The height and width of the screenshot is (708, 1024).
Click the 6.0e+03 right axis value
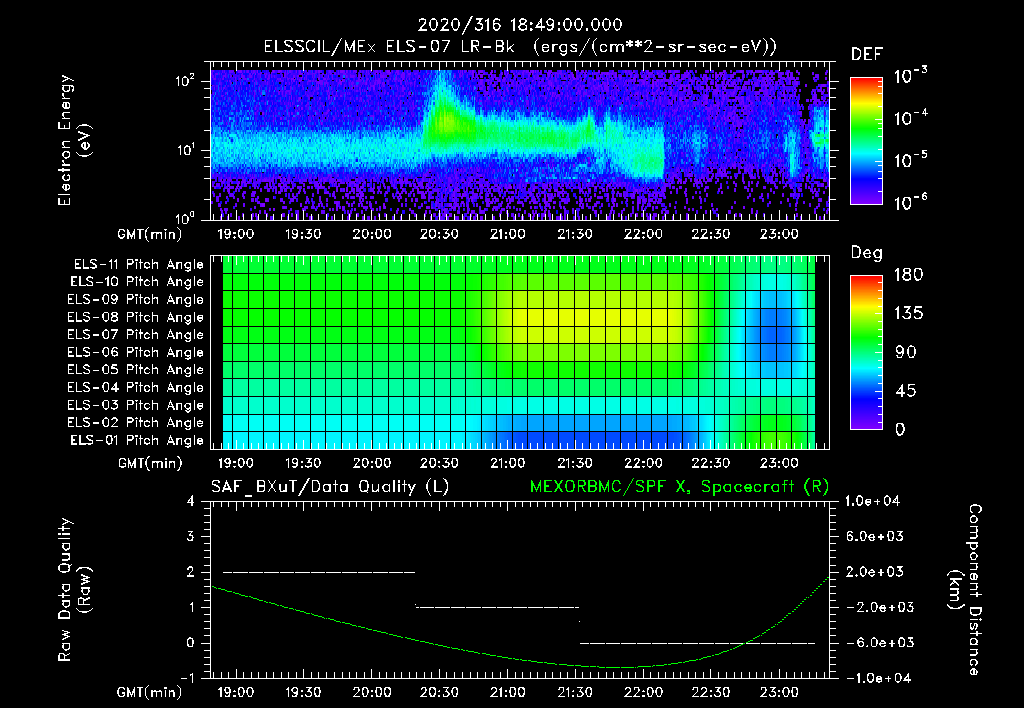874,536
